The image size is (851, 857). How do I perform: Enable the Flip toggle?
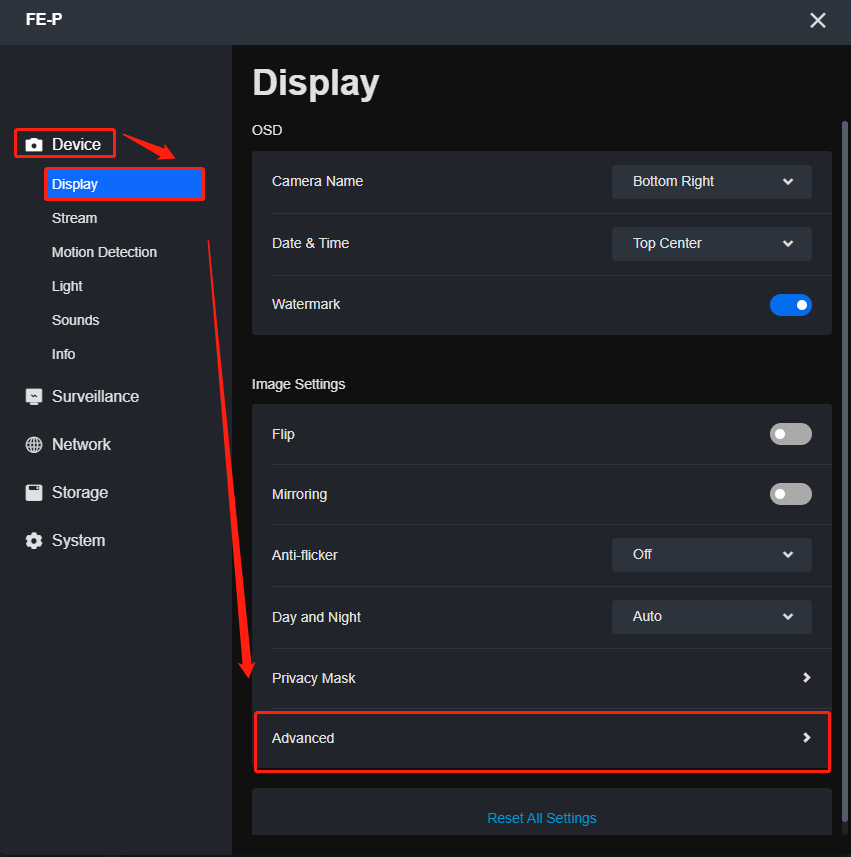[x=790, y=434]
